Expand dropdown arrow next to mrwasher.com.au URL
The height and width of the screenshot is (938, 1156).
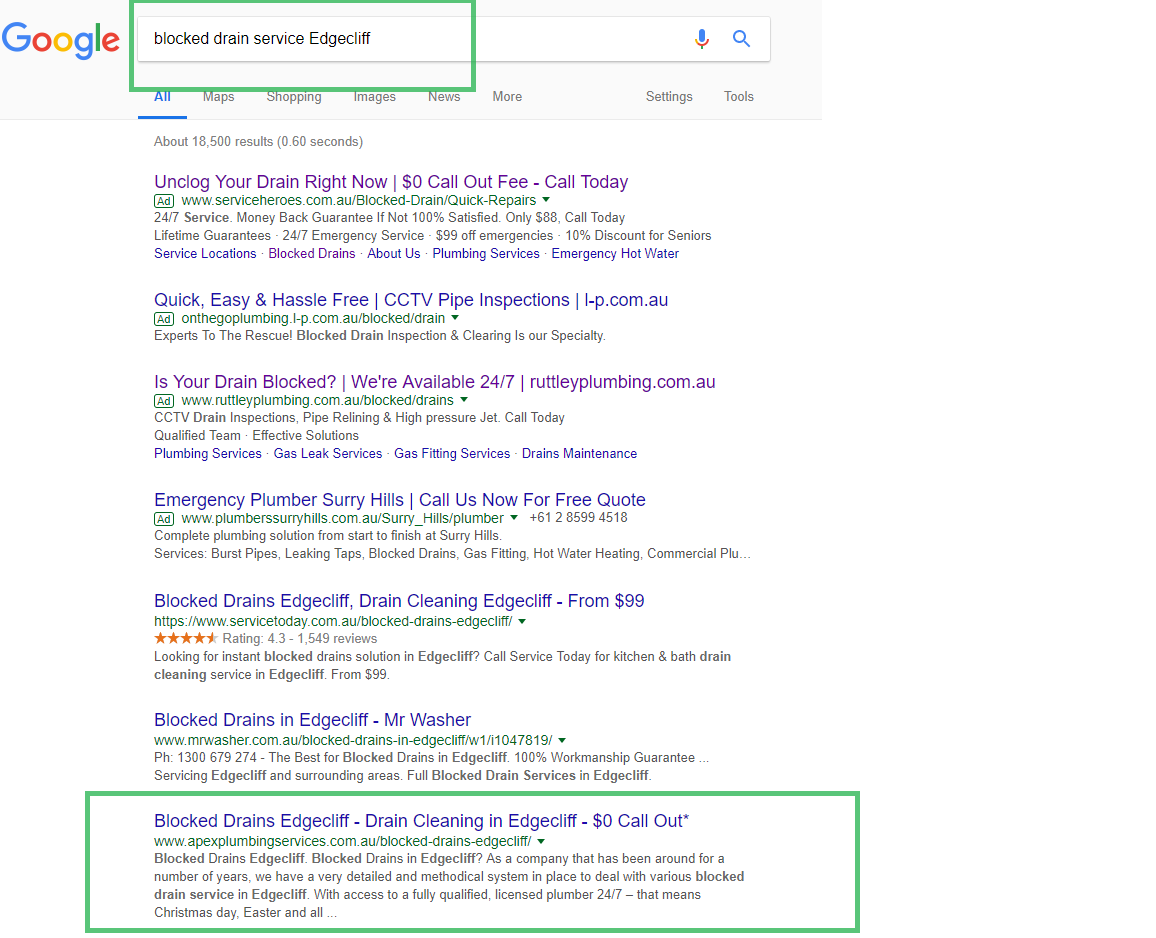coord(562,740)
